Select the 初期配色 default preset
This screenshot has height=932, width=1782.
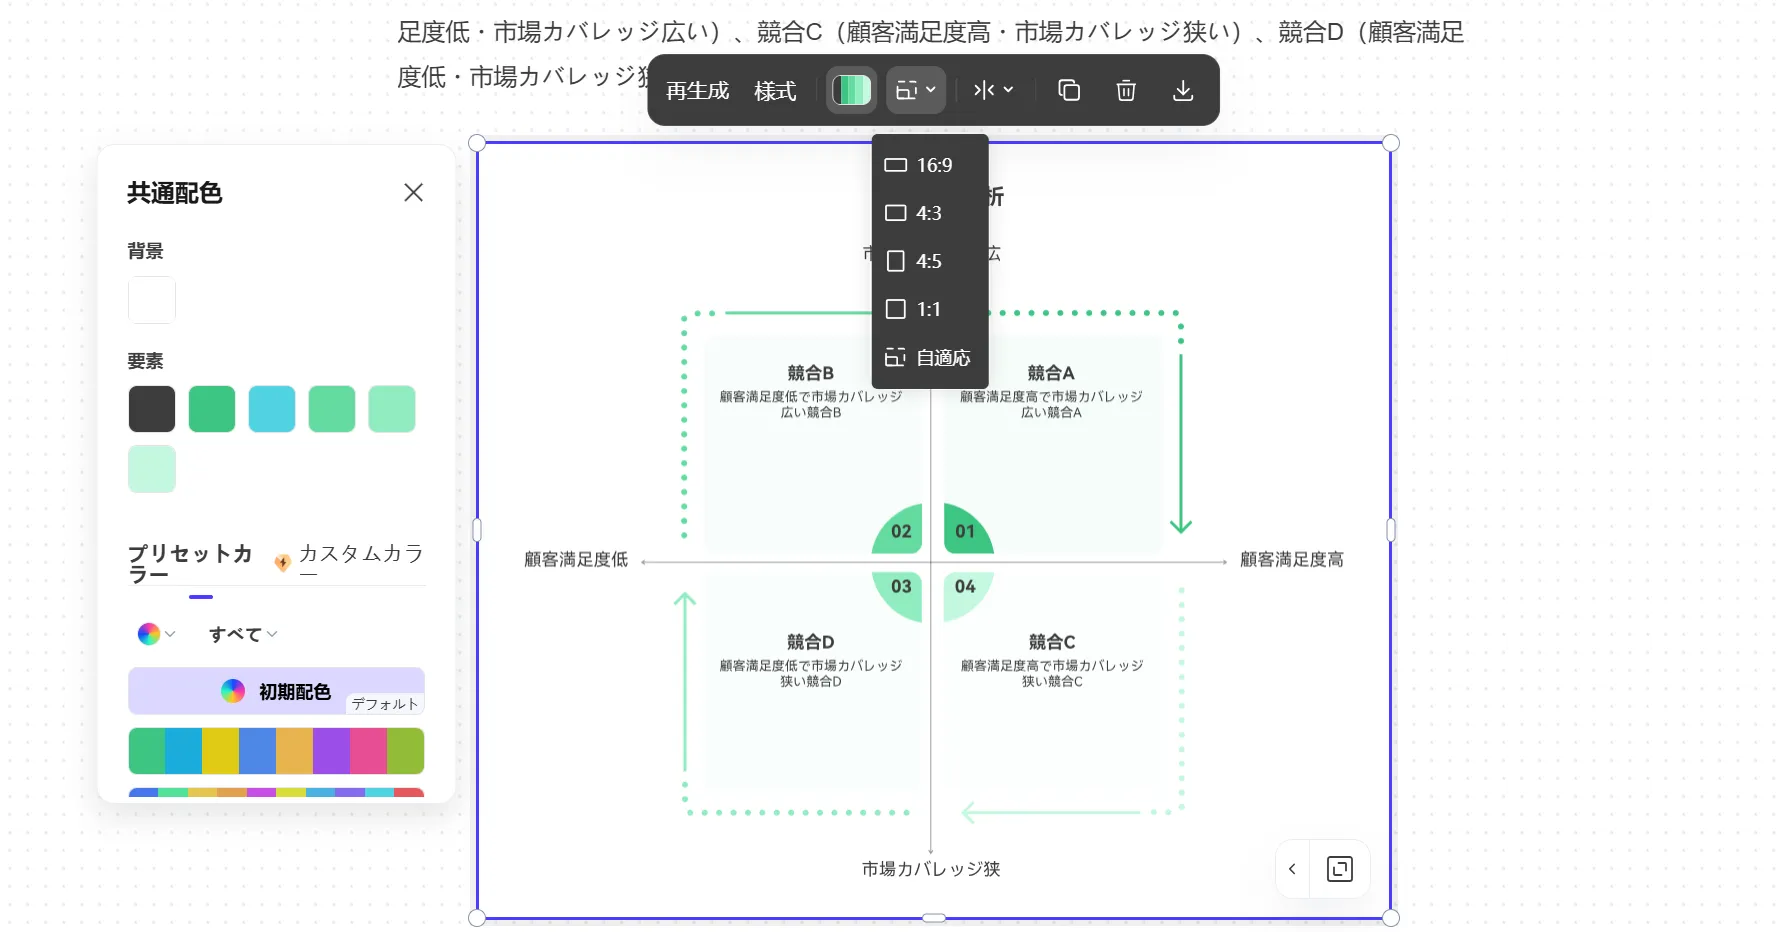click(276, 691)
